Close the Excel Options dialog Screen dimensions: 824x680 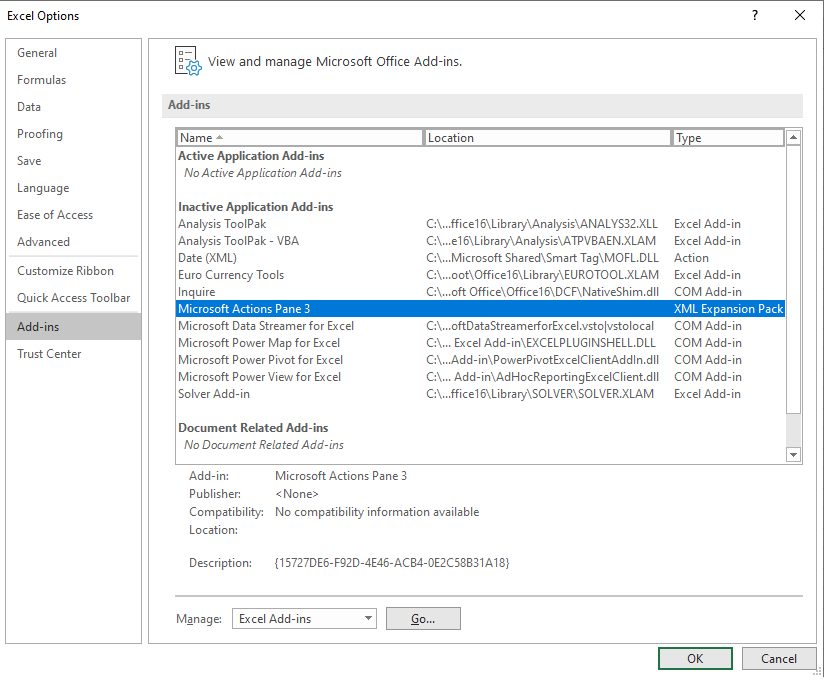tap(800, 15)
